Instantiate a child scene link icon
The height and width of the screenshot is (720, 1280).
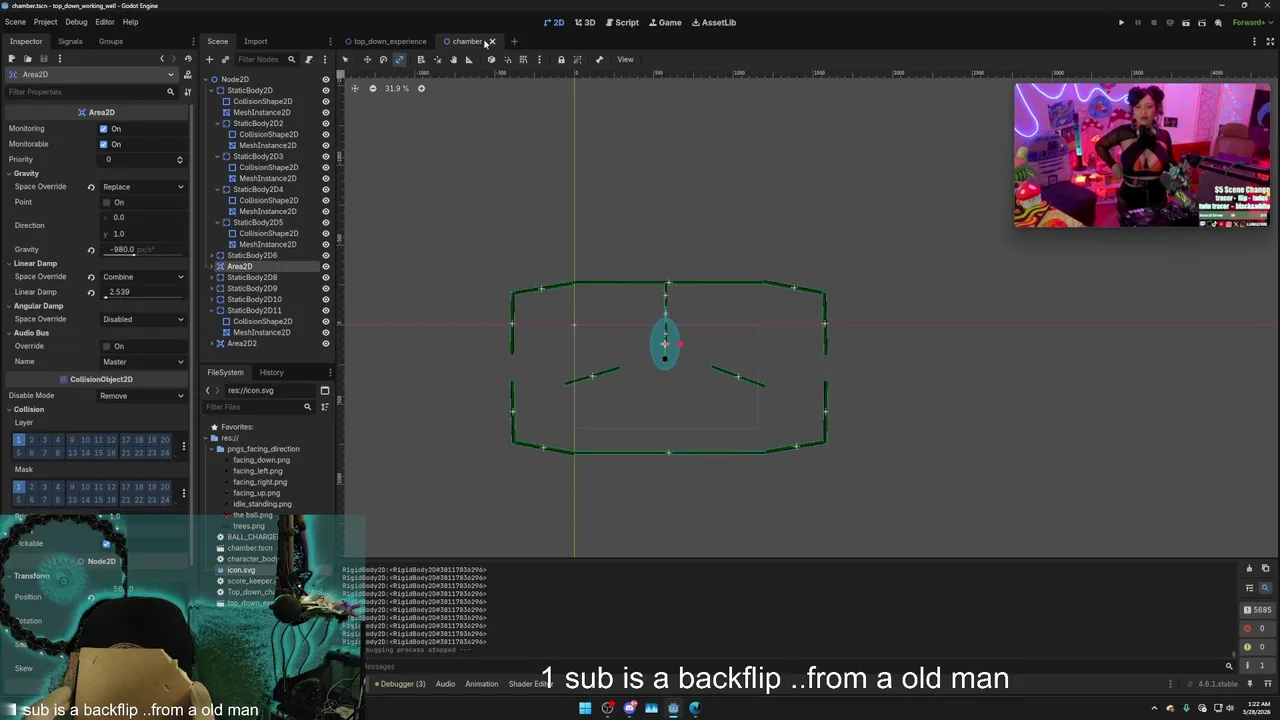225,59
